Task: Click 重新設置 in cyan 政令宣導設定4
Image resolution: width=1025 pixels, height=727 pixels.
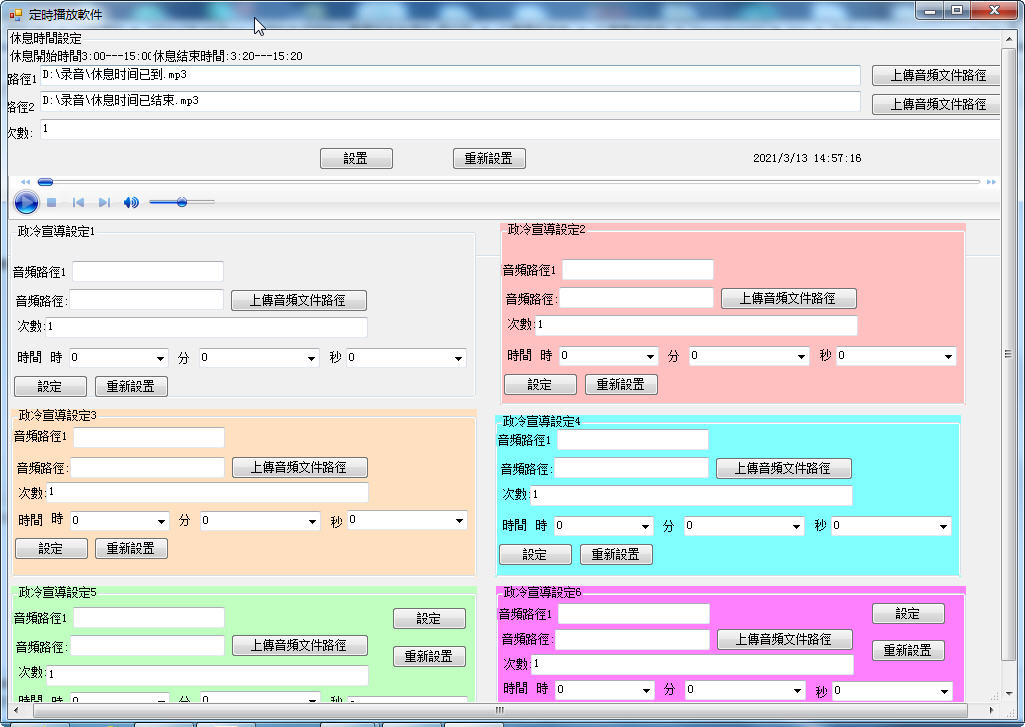Action: click(616, 554)
